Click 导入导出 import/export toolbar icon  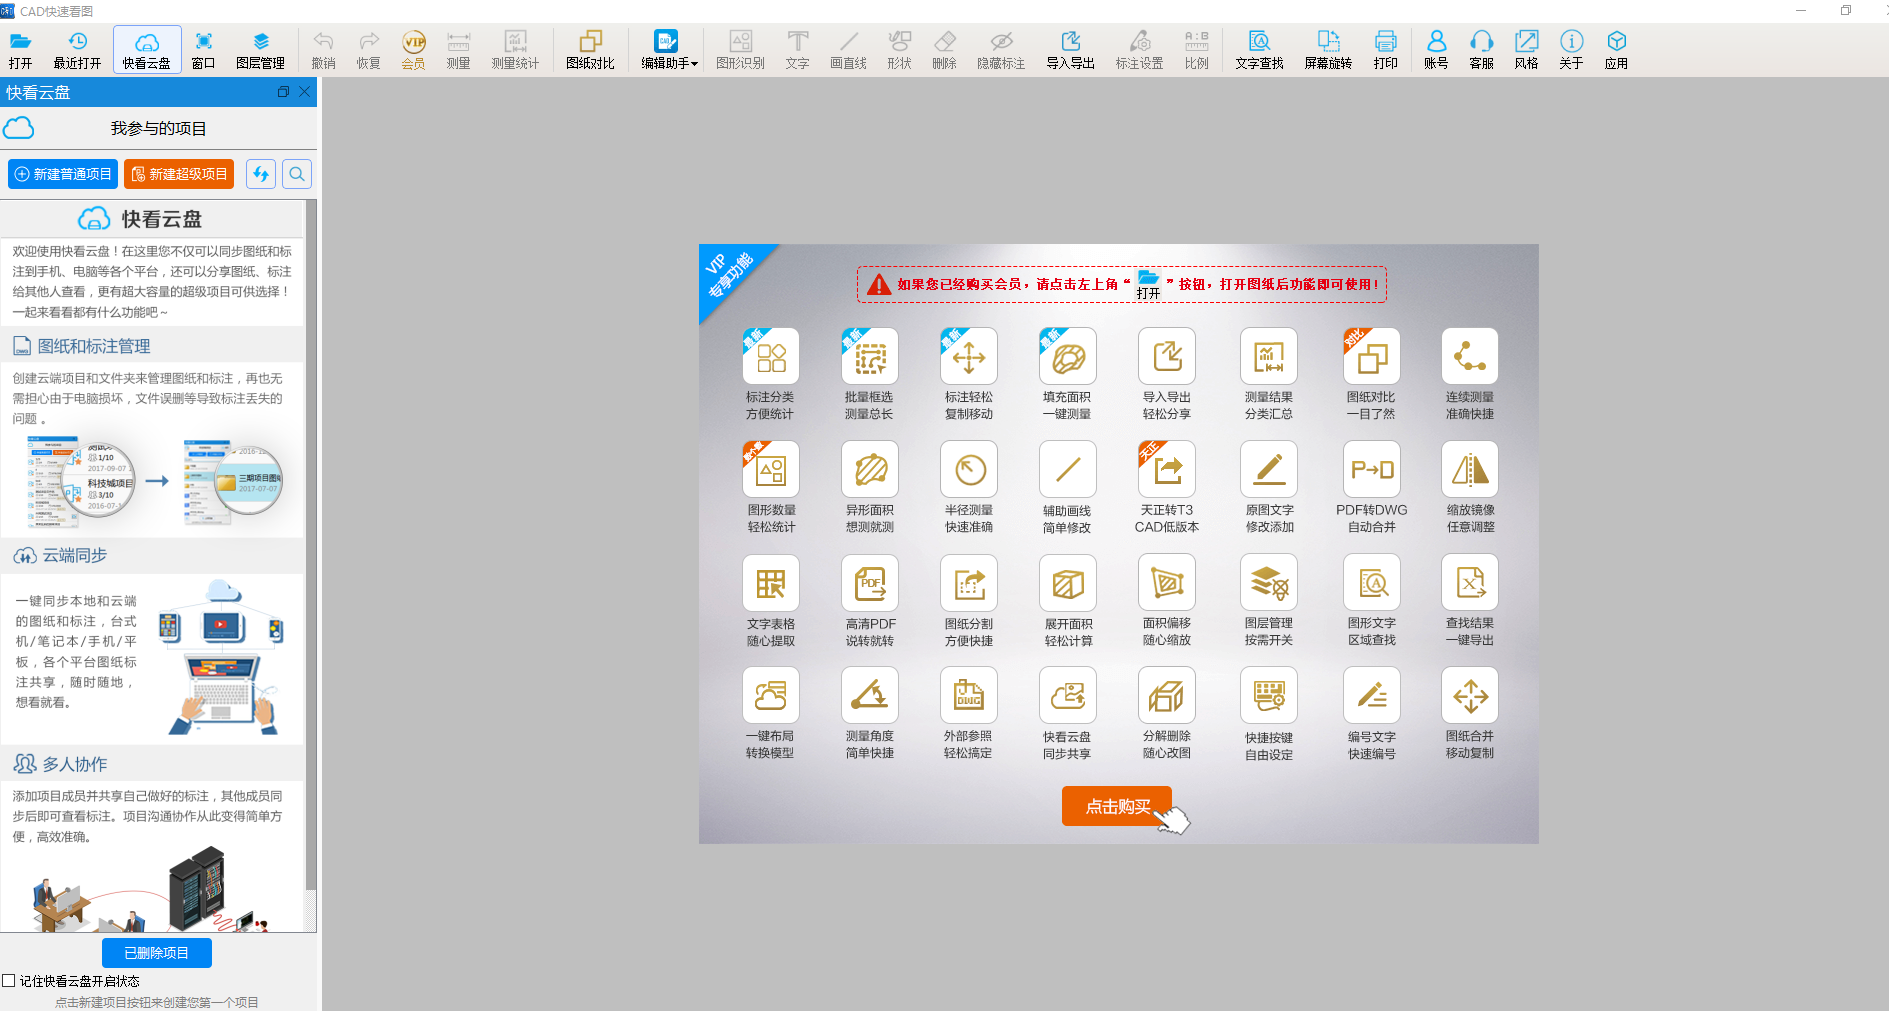1070,49
